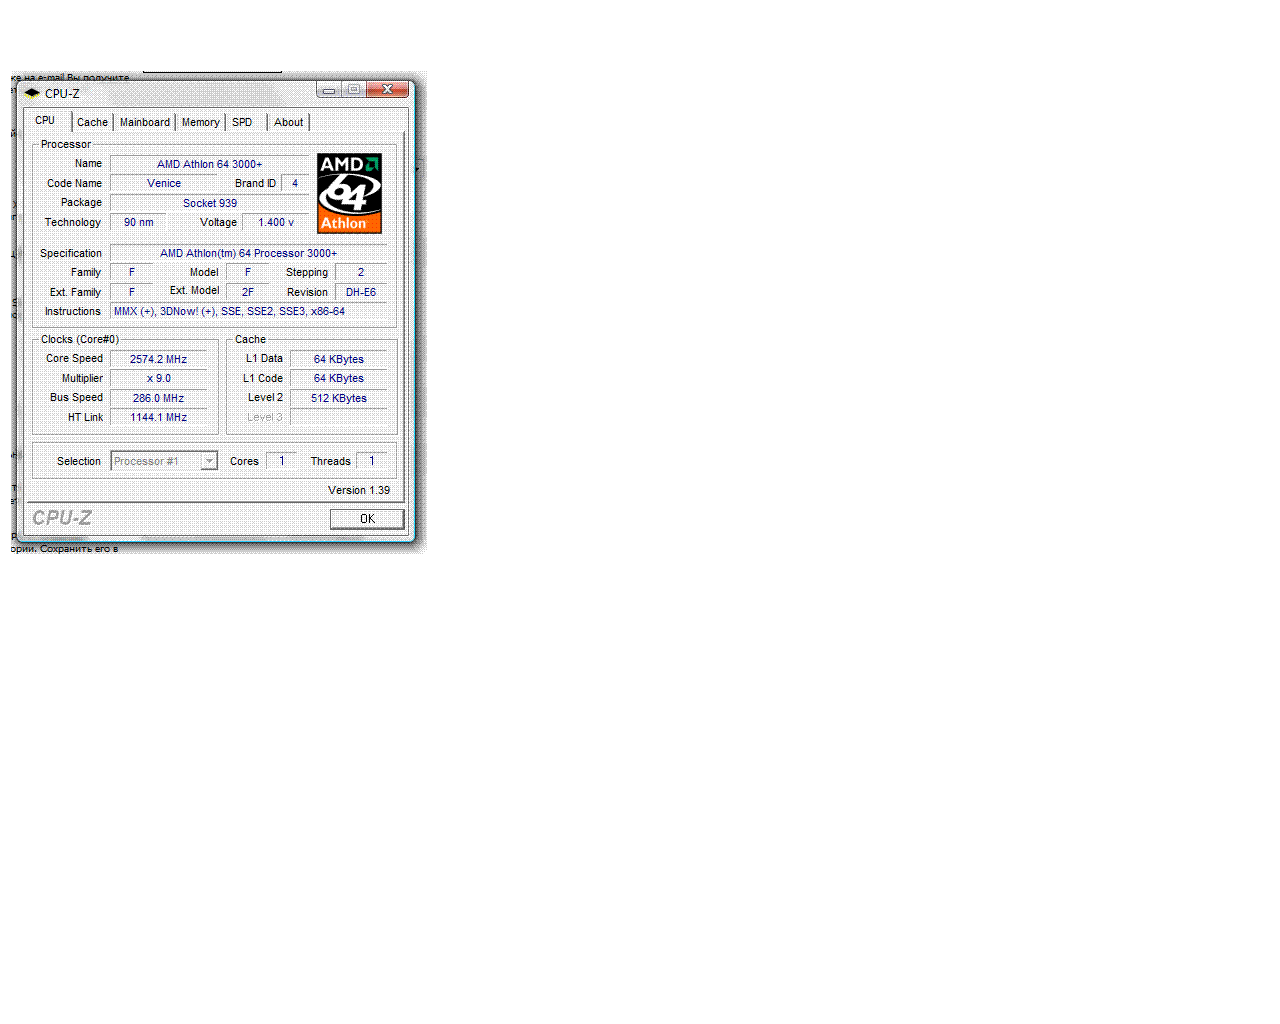Click the Ext. Model value '2F'

coord(248,292)
